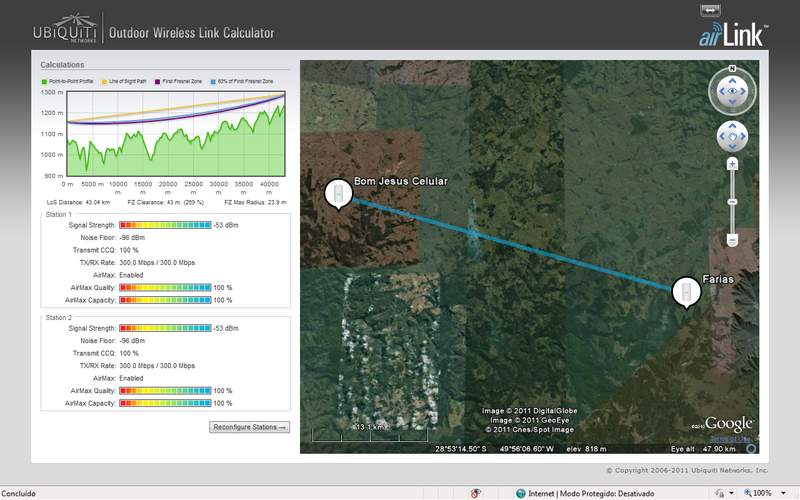This screenshot has height=500, width=800.
Task: Pan map left with move joystick arrow
Action: (x=721, y=137)
